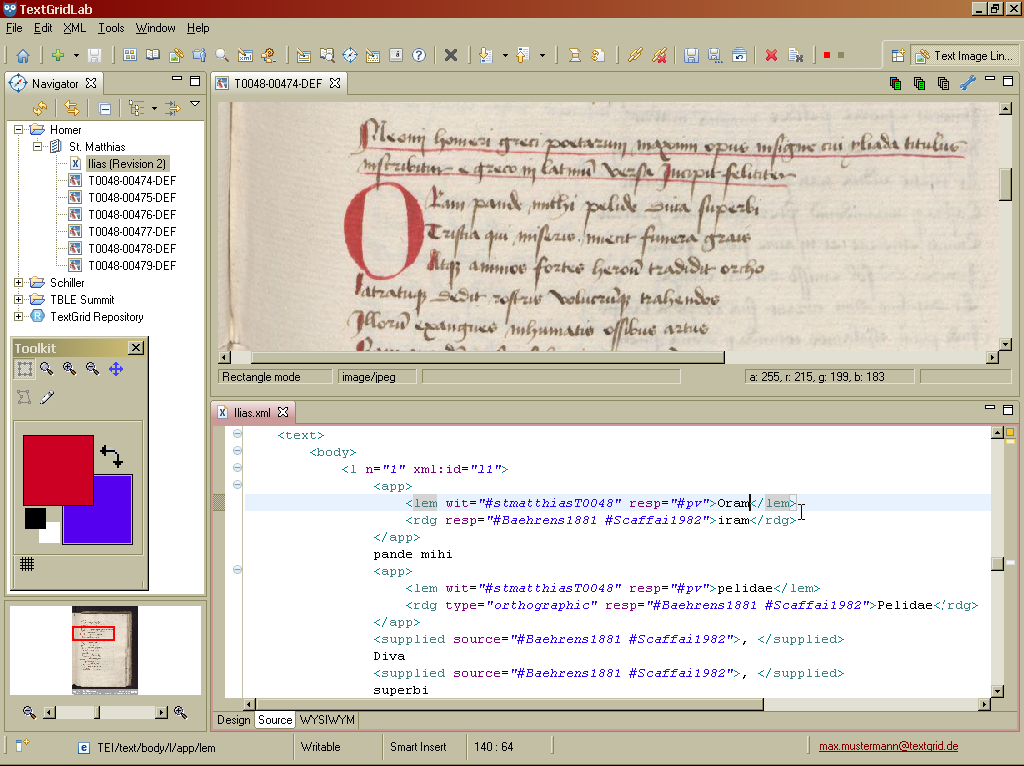Collapse the Homer project tree node
The height and width of the screenshot is (766, 1024).
[19, 130]
